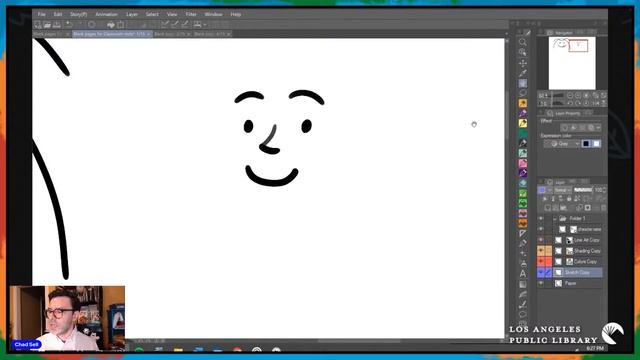Screen dimensions: 640x360
Task: Open the Select menu
Action: click(x=152, y=14)
